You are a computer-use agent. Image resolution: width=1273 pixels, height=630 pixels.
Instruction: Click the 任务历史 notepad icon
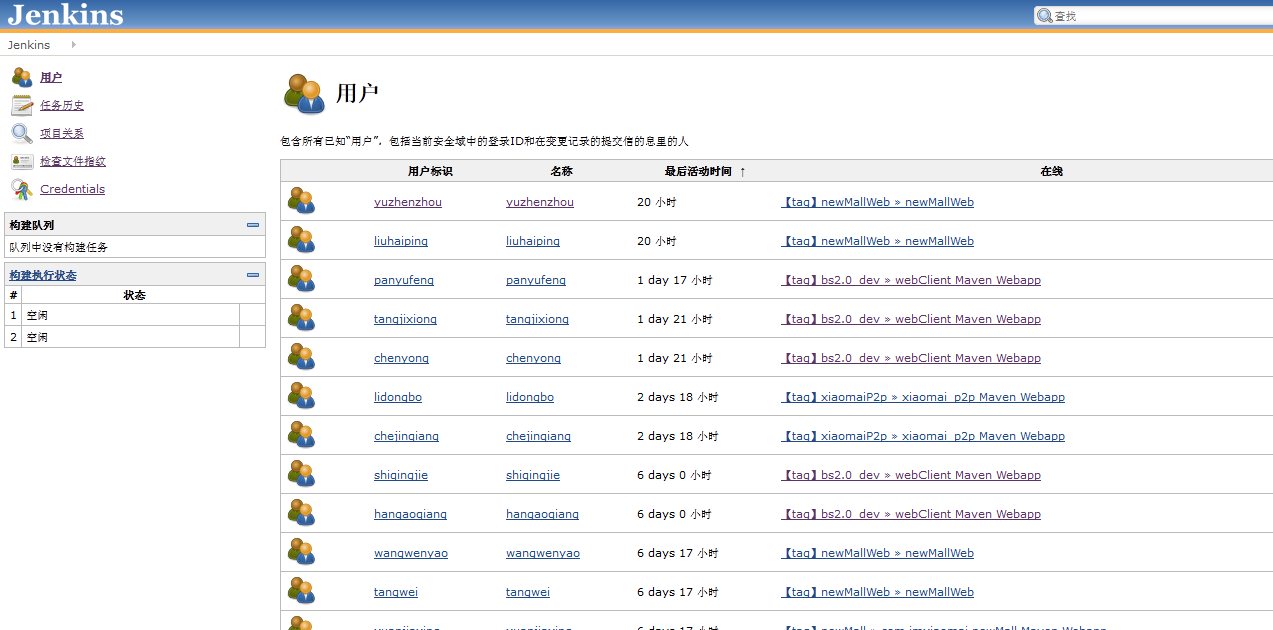(22, 105)
